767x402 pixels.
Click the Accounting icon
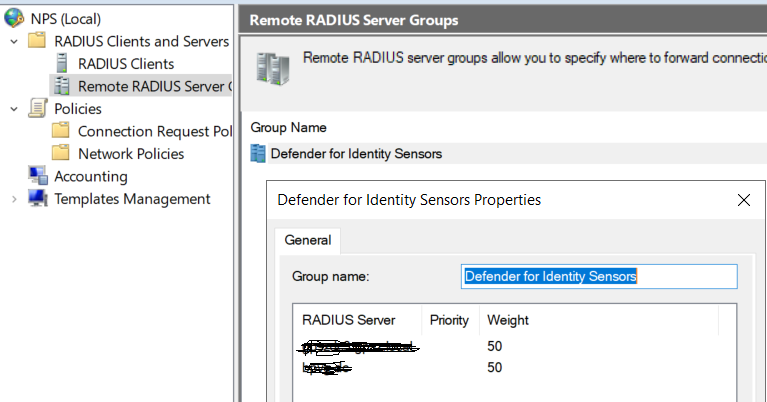click(37, 176)
